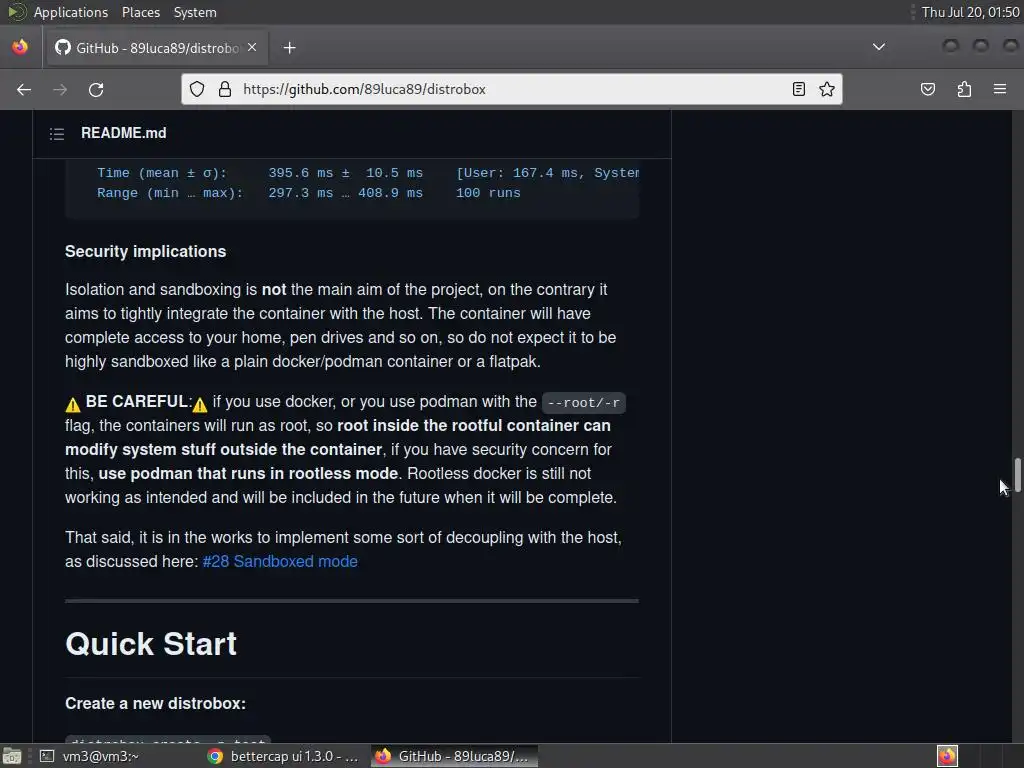Click show desktop icon in bottom panel
Image resolution: width=1024 pixels, height=768 pixels.
(x=11, y=756)
